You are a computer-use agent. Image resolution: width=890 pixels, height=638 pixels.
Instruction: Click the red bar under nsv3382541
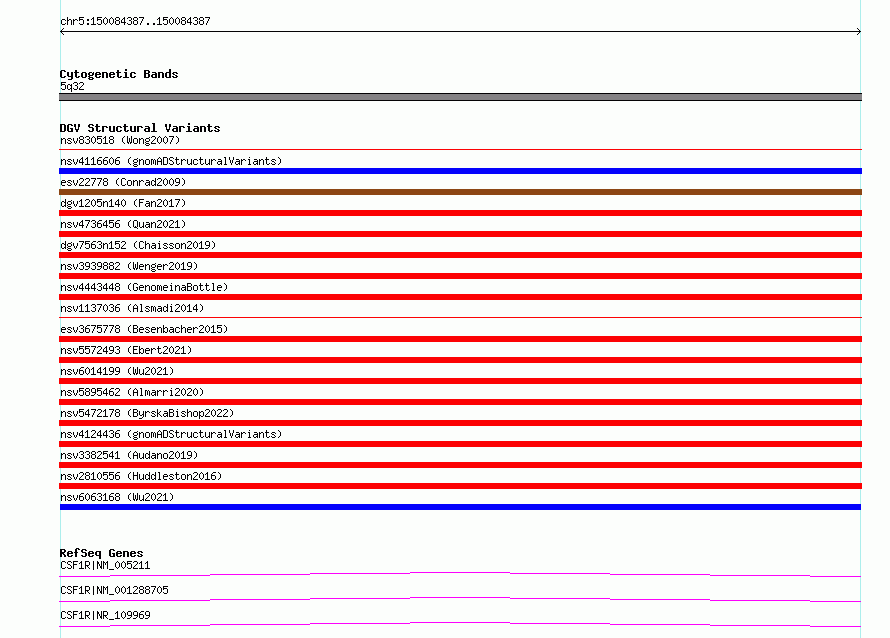pos(460,465)
